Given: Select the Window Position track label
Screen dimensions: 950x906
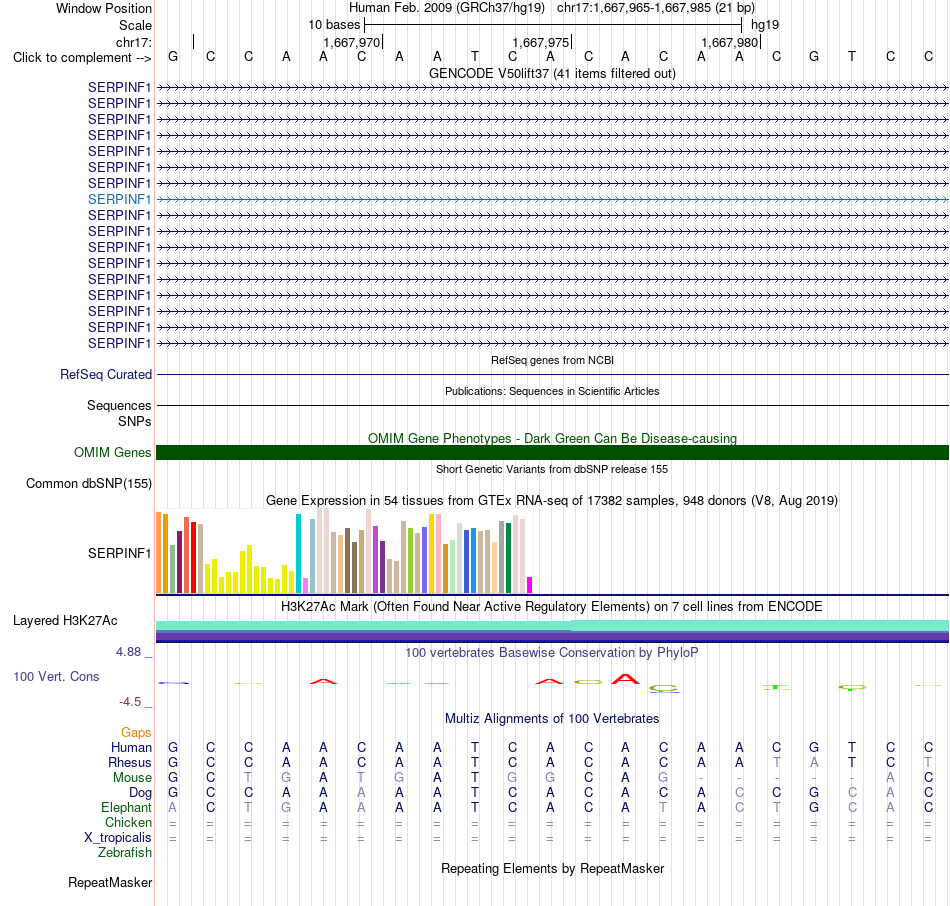Looking at the screenshot, I should coord(104,8).
